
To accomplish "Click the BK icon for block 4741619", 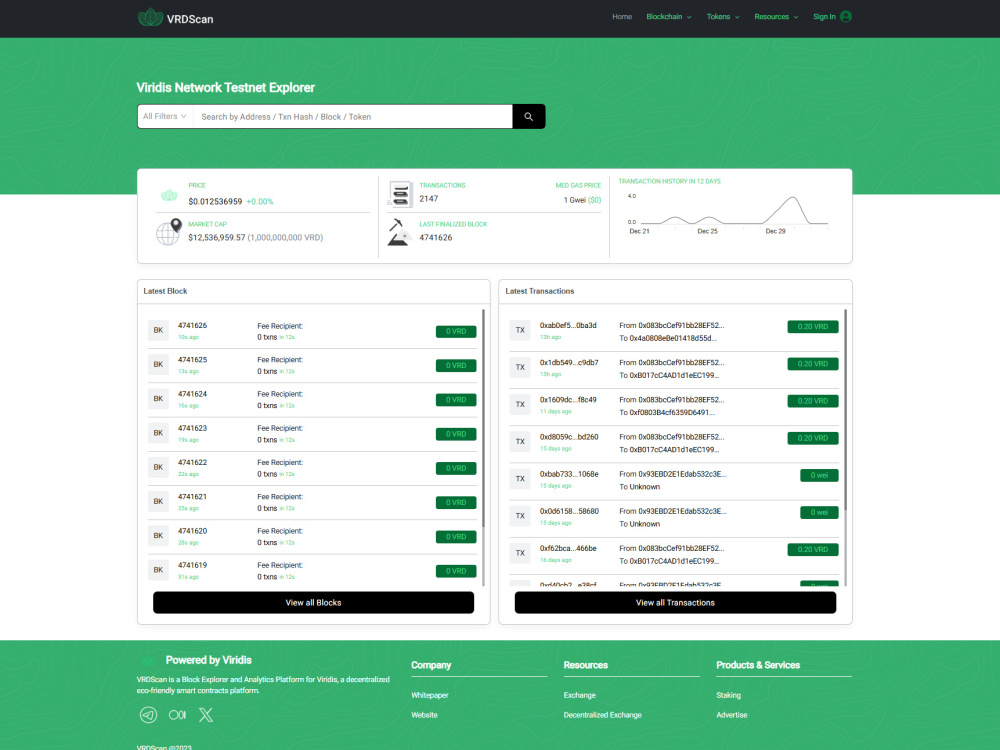I will tap(158, 570).
